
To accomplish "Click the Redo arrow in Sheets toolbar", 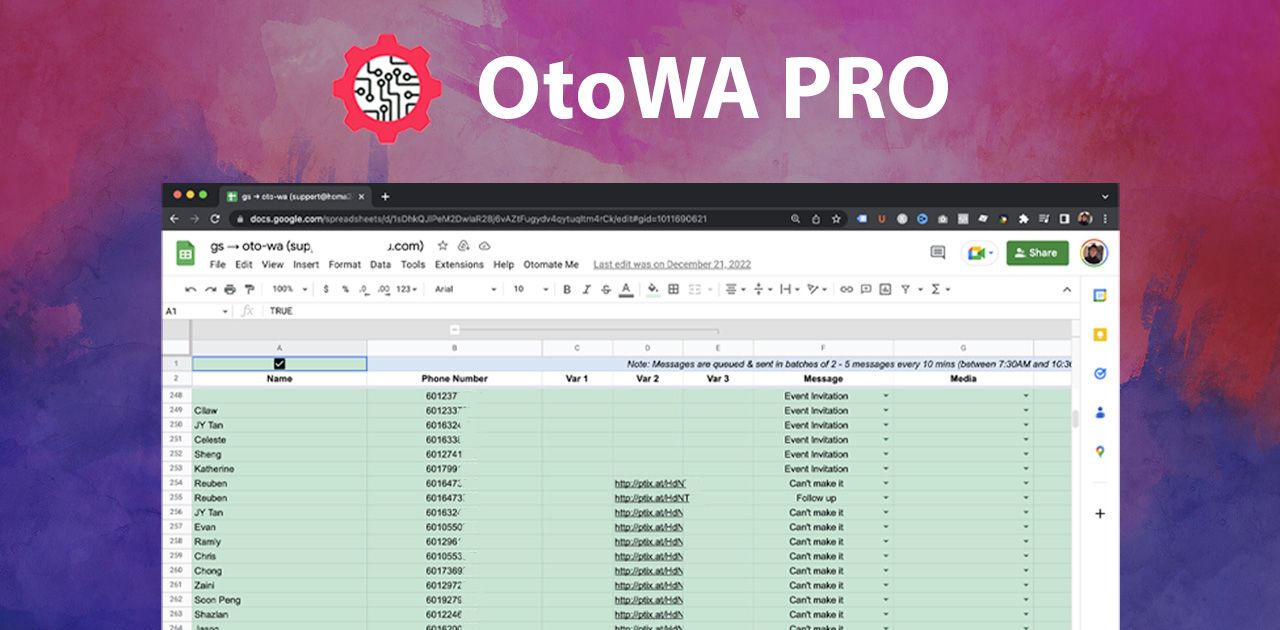I will [x=210, y=289].
